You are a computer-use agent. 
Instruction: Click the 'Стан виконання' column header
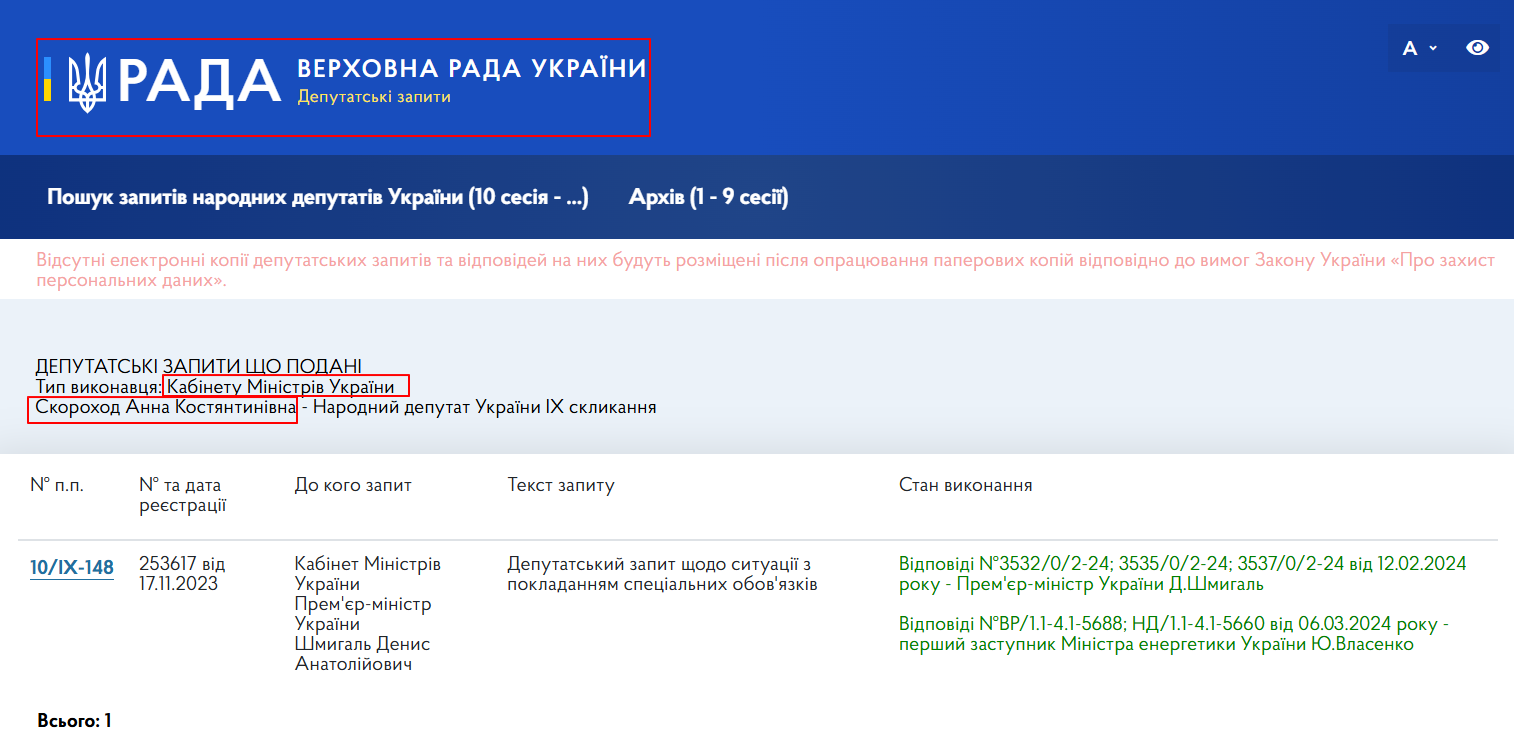click(x=966, y=485)
